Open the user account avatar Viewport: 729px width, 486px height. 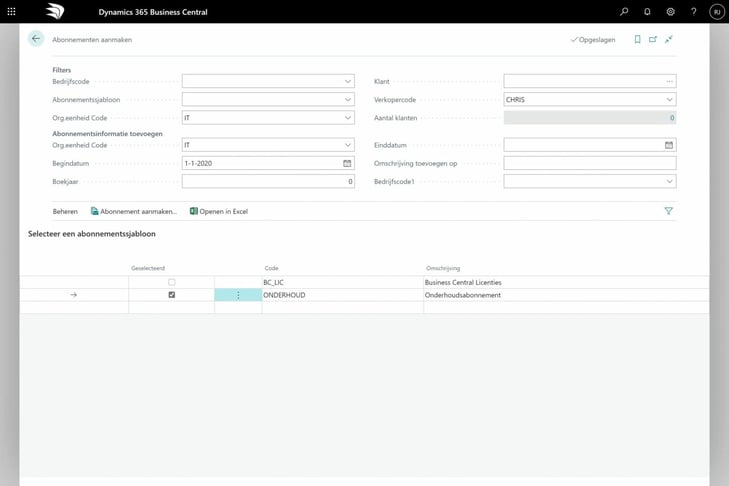(x=717, y=12)
